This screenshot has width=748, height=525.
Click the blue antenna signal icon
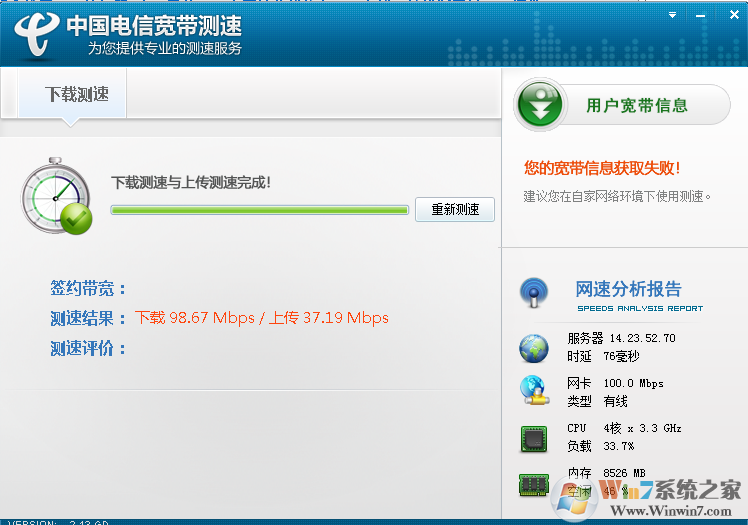[x=534, y=292]
